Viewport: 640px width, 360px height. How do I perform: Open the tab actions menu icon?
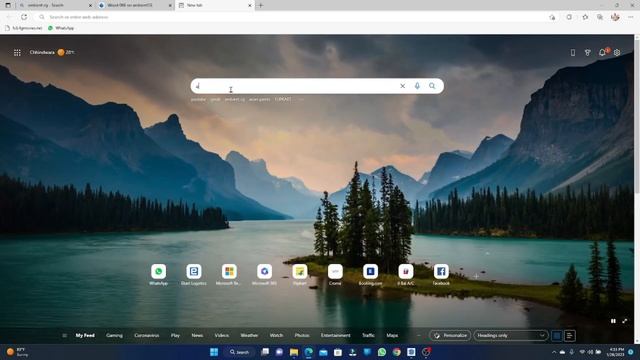(7, 5)
